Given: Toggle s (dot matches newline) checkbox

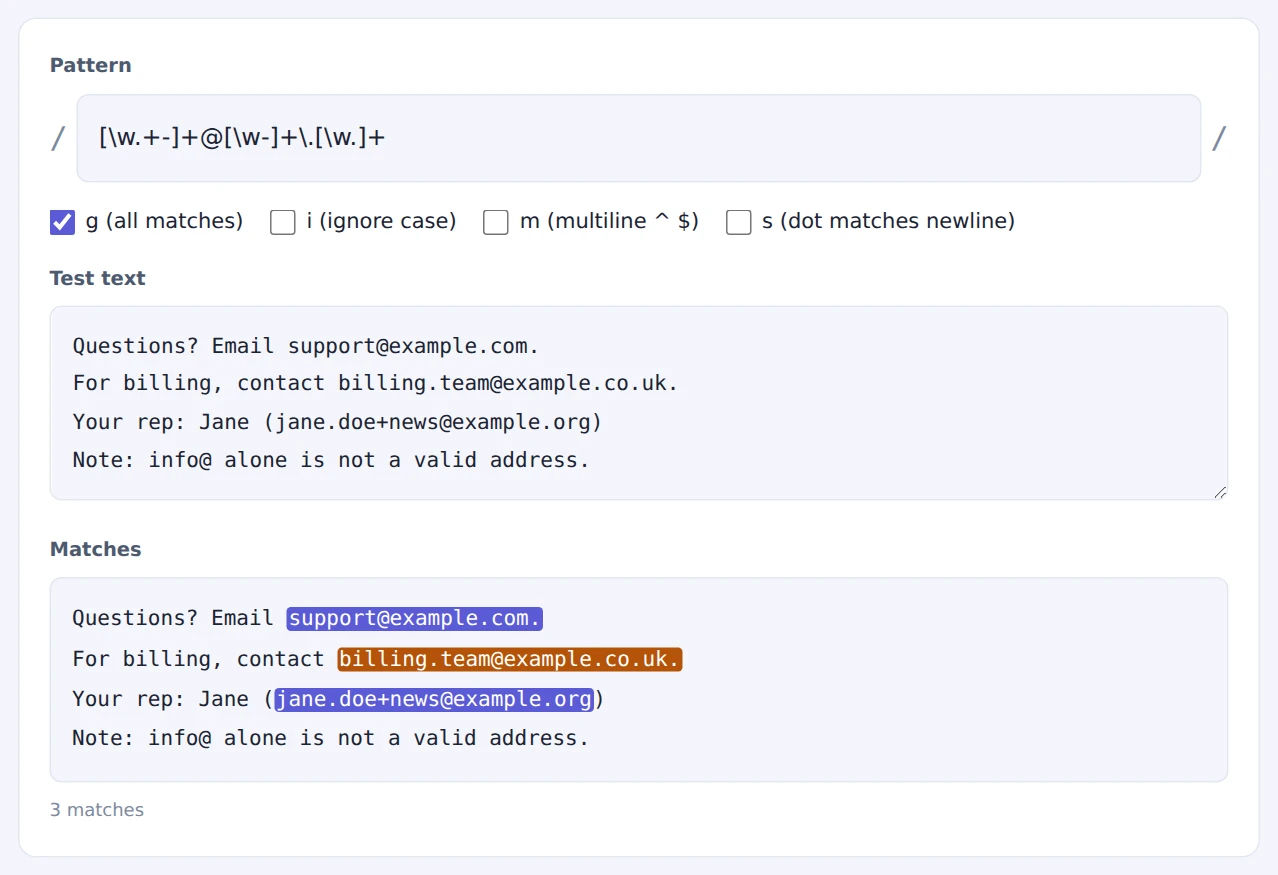Looking at the screenshot, I should click(x=738, y=222).
